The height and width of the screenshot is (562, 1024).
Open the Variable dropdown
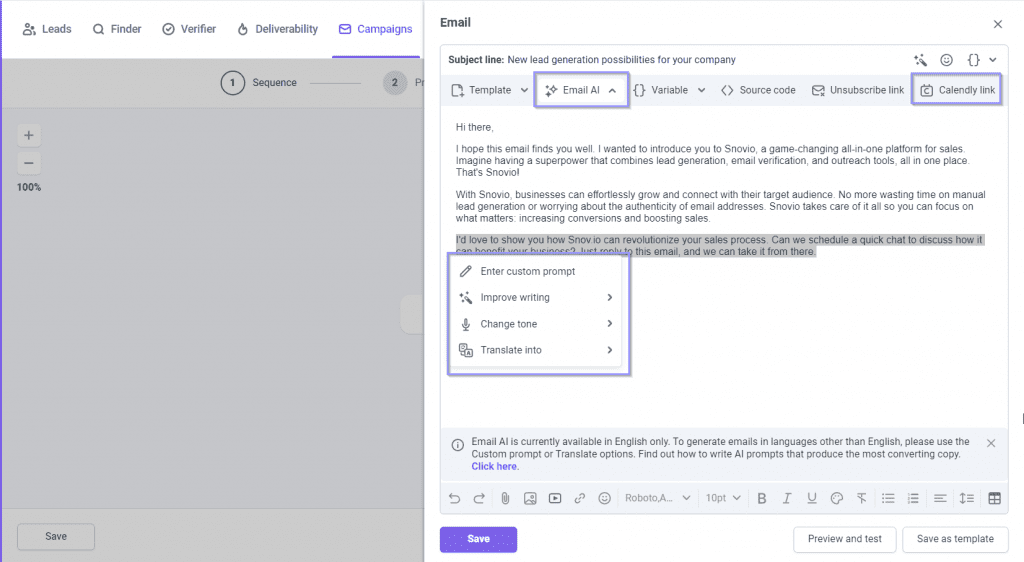[669, 90]
